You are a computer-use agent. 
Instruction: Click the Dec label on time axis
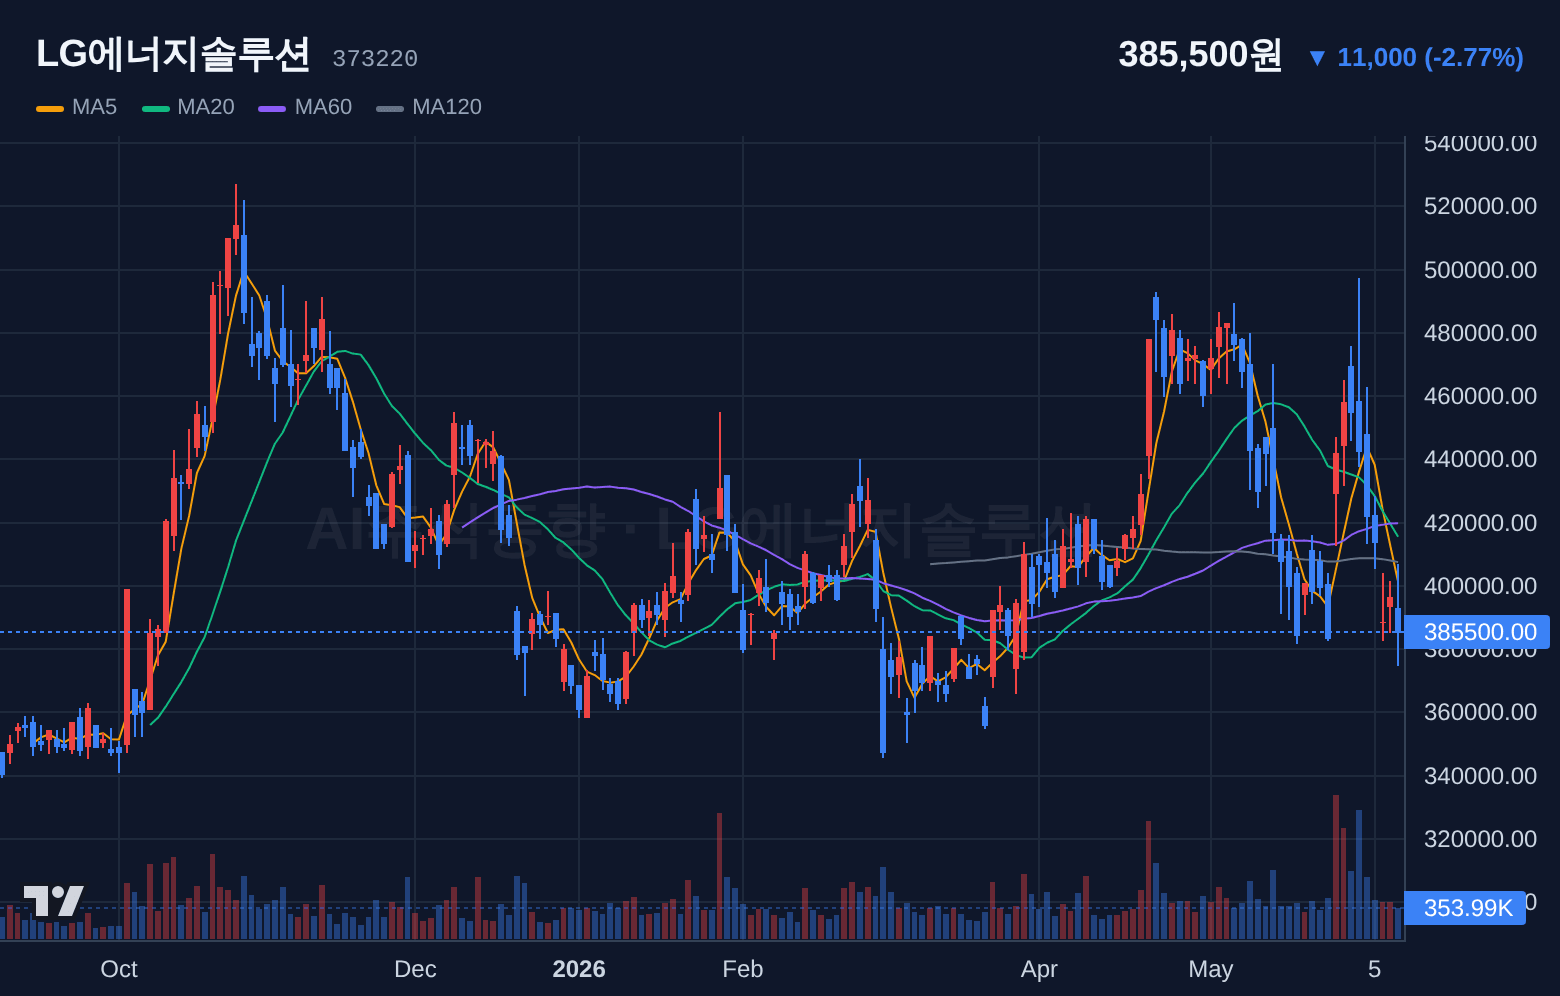coord(415,969)
